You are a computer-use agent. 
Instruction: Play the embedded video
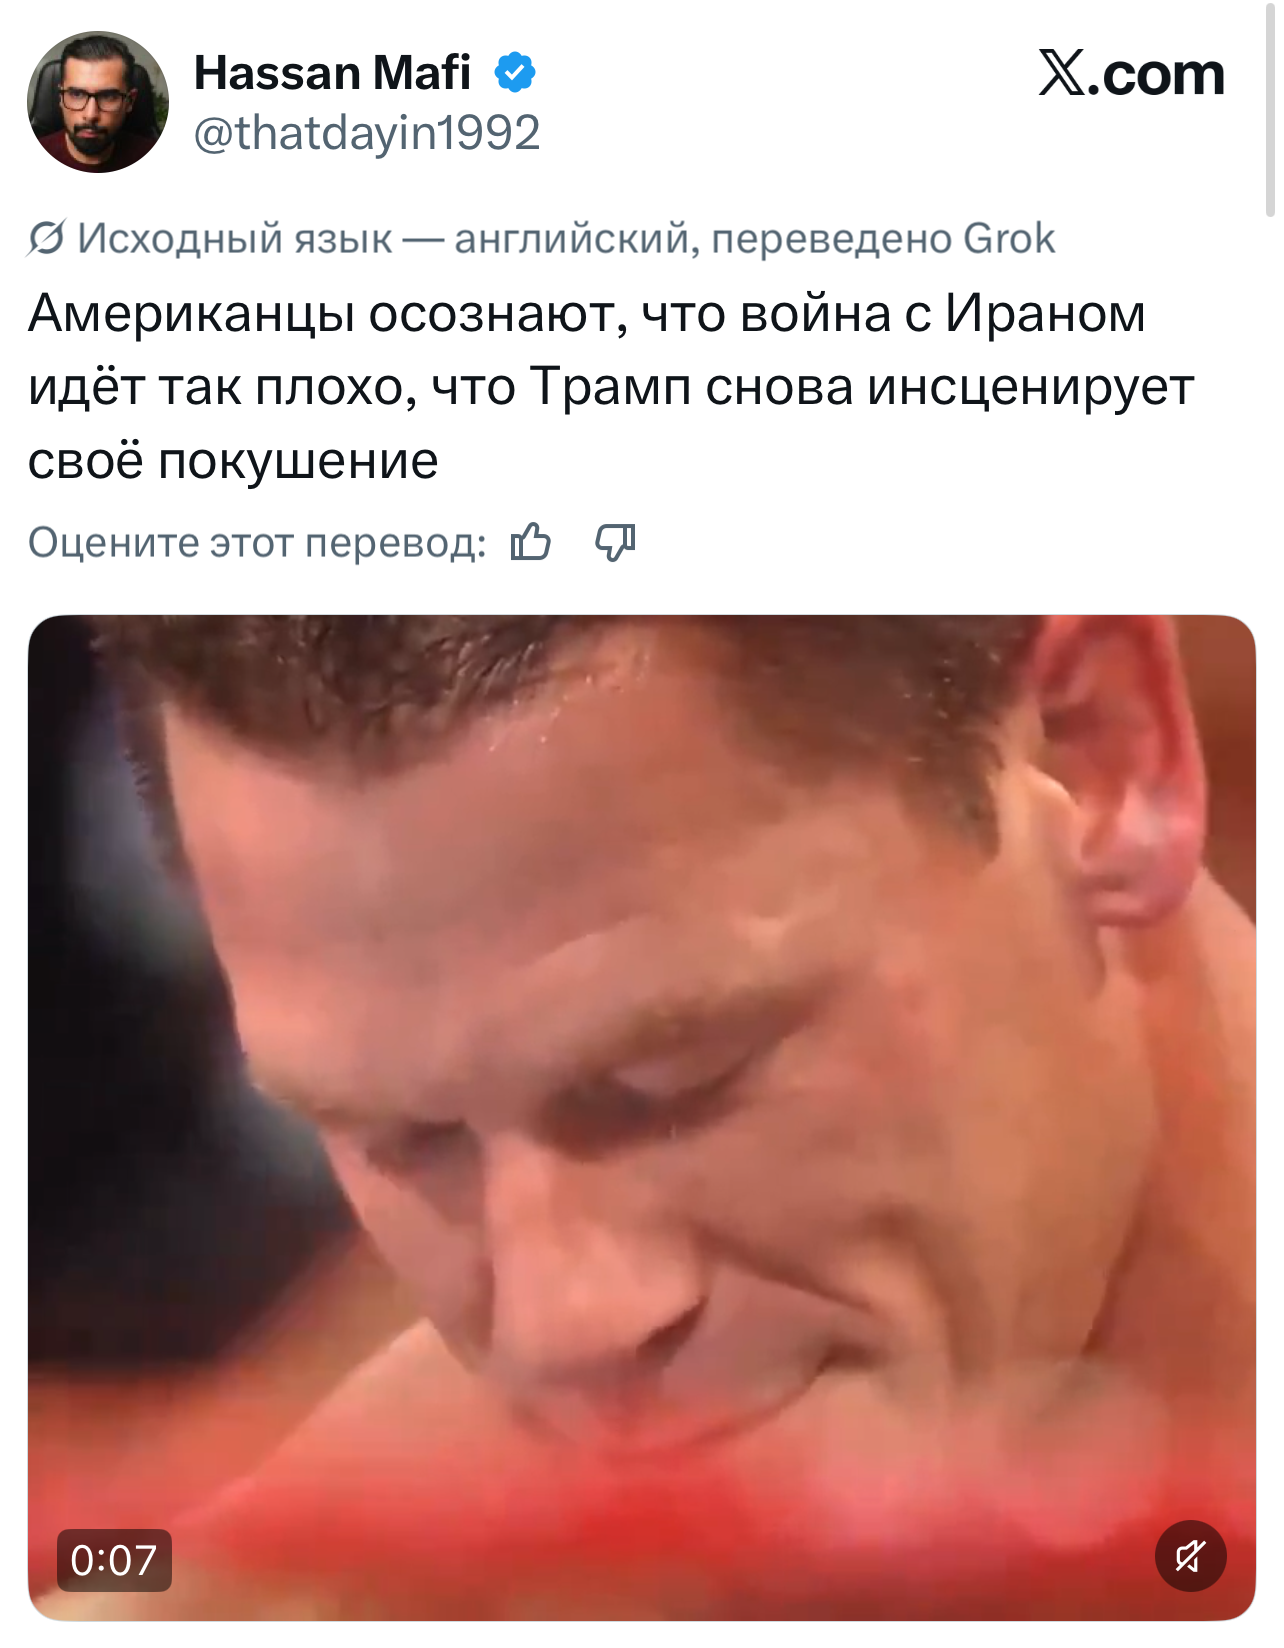click(x=641, y=1117)
